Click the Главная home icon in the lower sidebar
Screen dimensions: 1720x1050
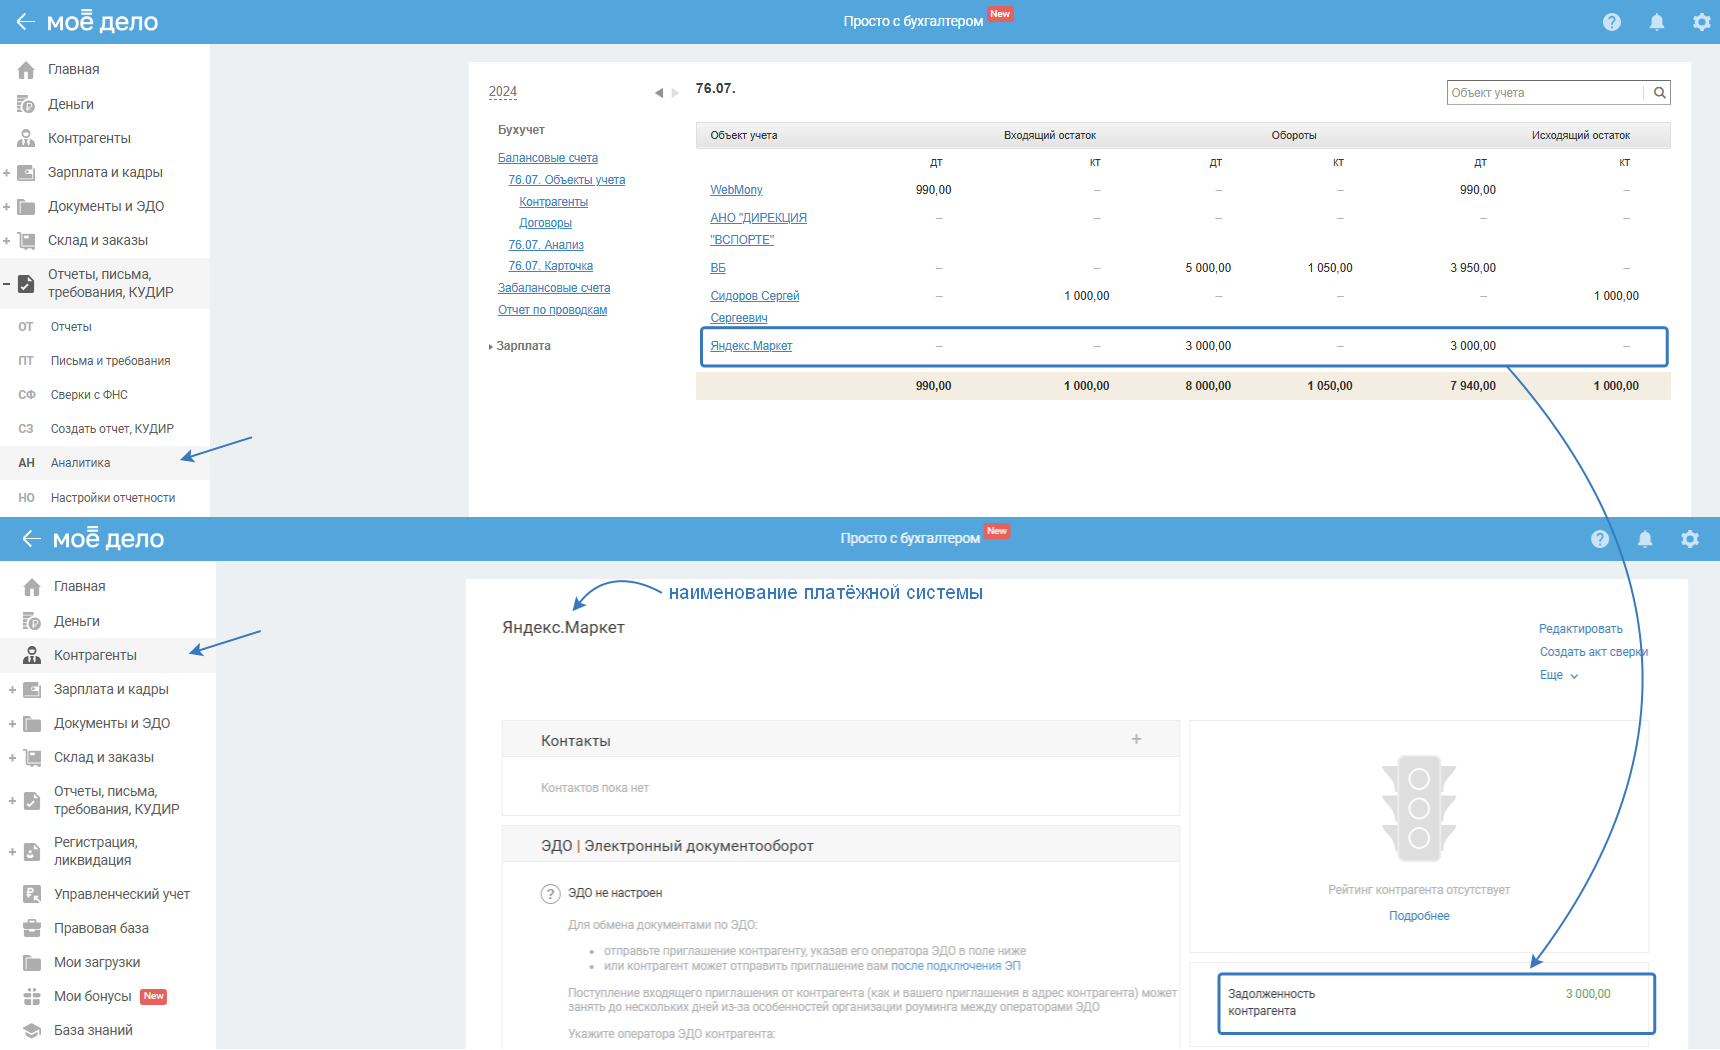[x=32, y=587]
